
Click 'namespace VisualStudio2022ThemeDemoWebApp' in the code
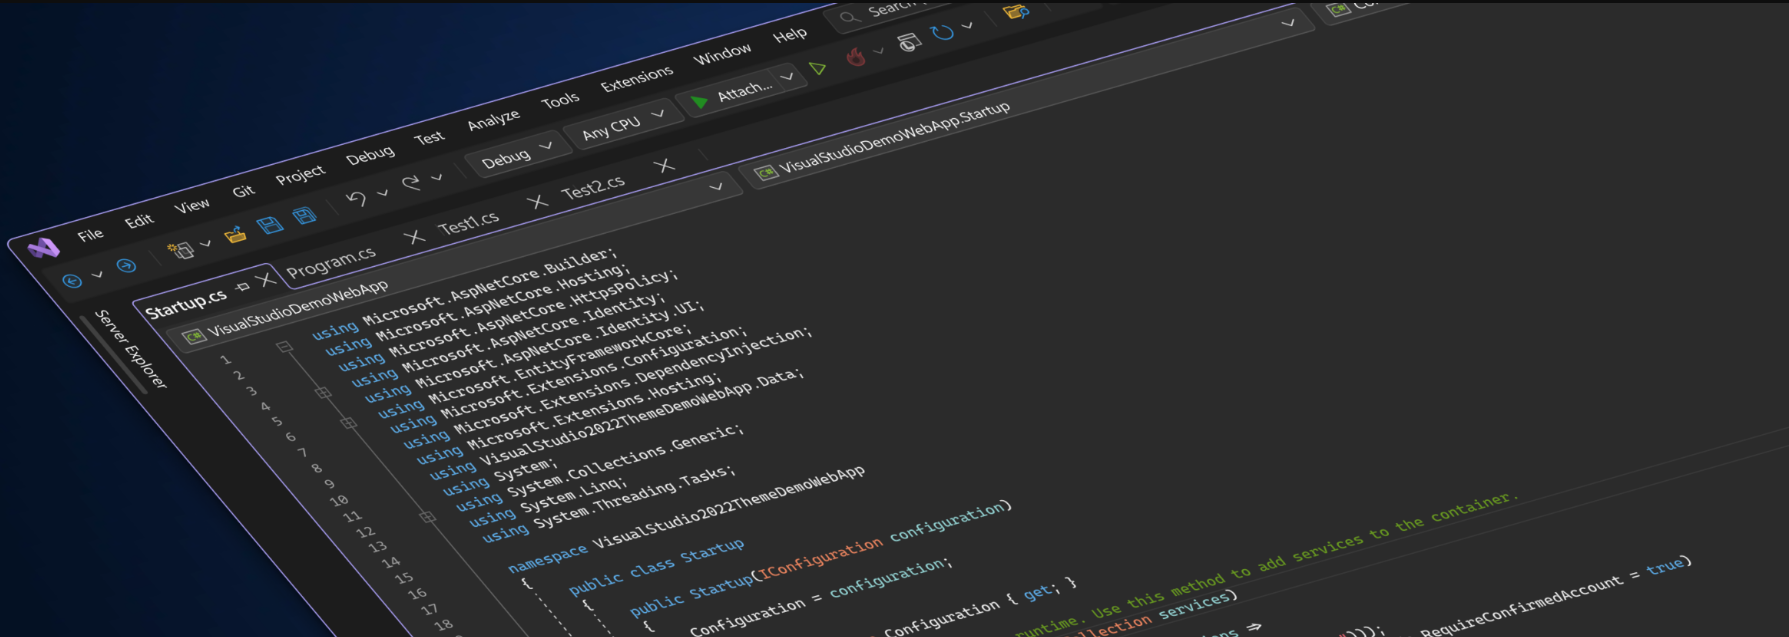point(686,520)
